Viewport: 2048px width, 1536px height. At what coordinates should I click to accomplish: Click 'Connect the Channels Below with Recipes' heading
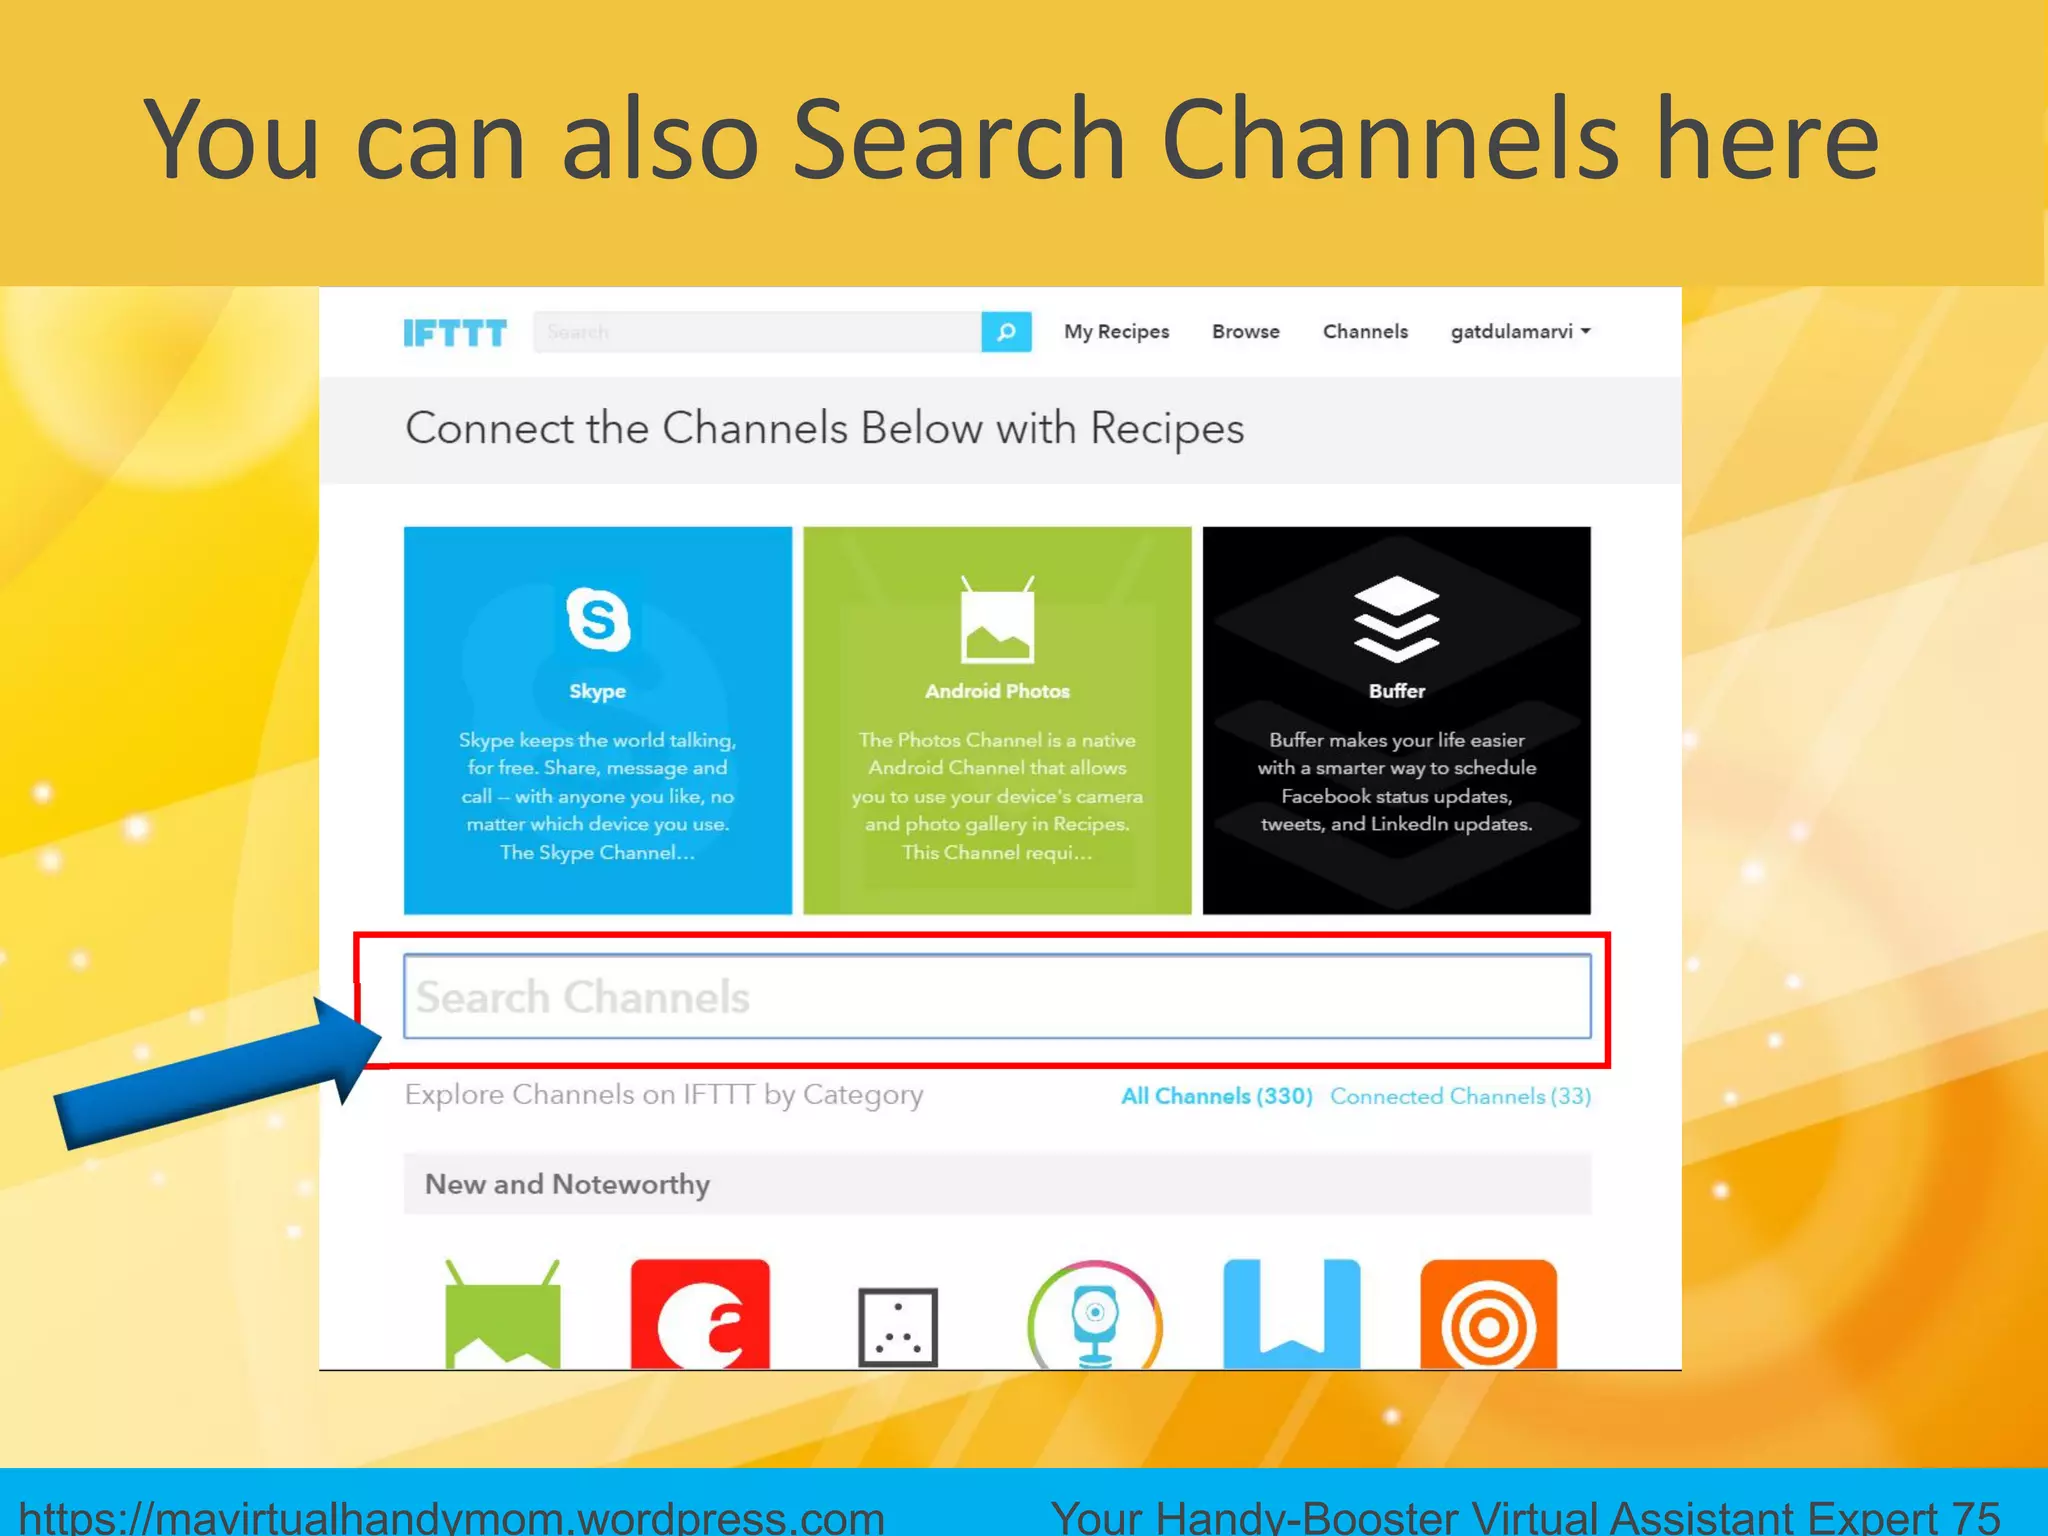(x=825, y=429)
